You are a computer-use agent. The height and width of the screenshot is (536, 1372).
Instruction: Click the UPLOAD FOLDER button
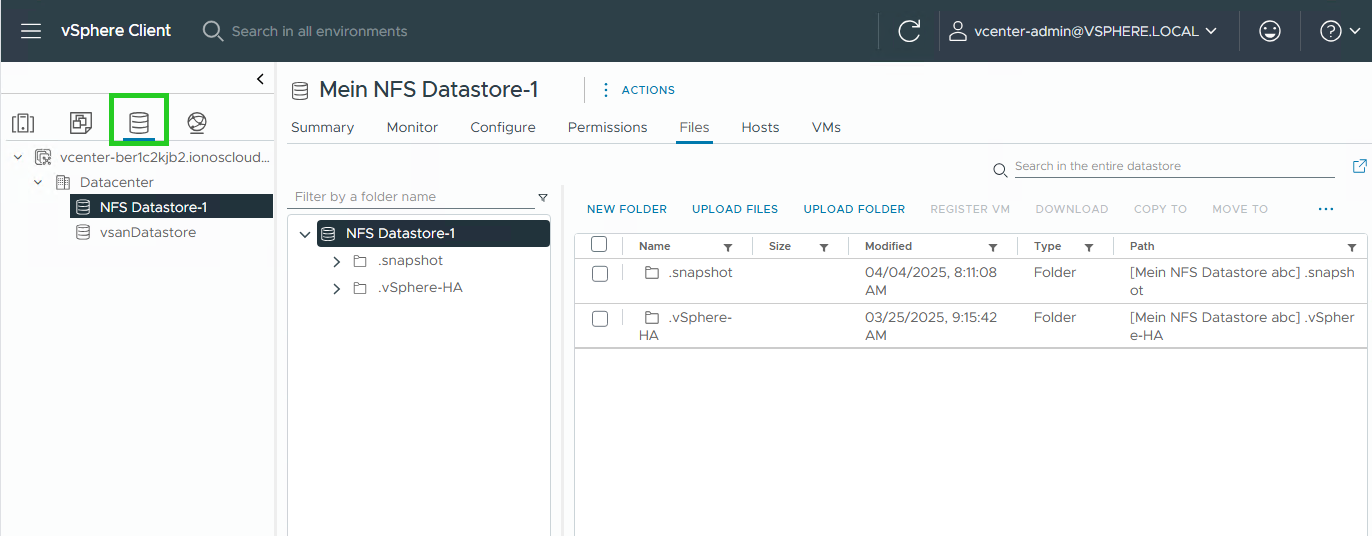click(x=854, y=209)
